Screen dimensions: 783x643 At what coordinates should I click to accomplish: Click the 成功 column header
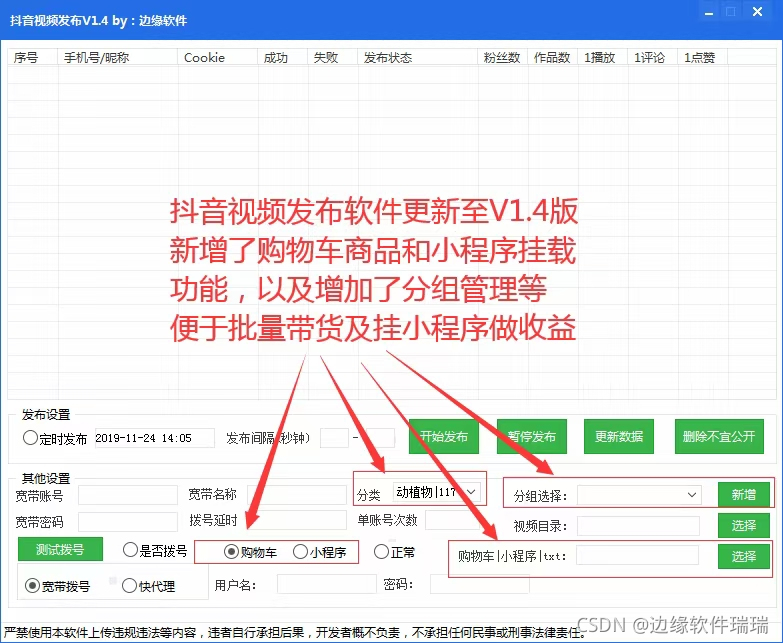click(283, 57)
